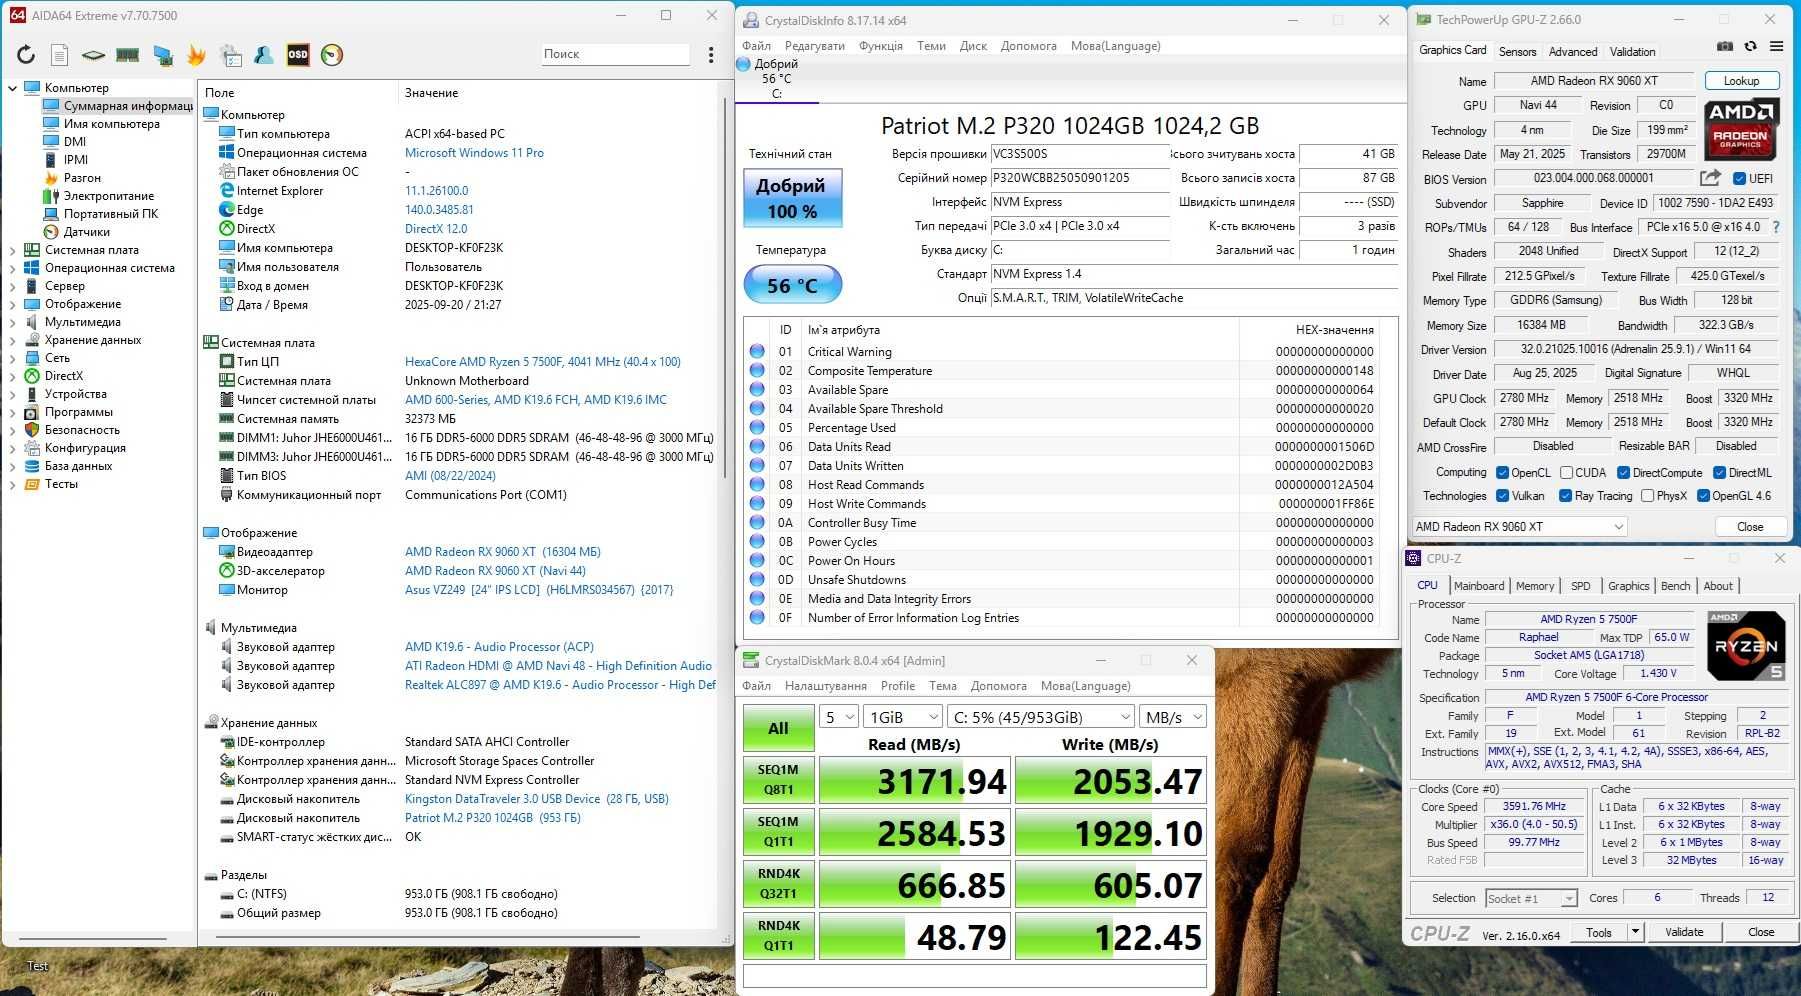Open GPU-Z hamburger menu icon
The width and height of the screenshot is (1801, 996).
(x=1776, y=47)
